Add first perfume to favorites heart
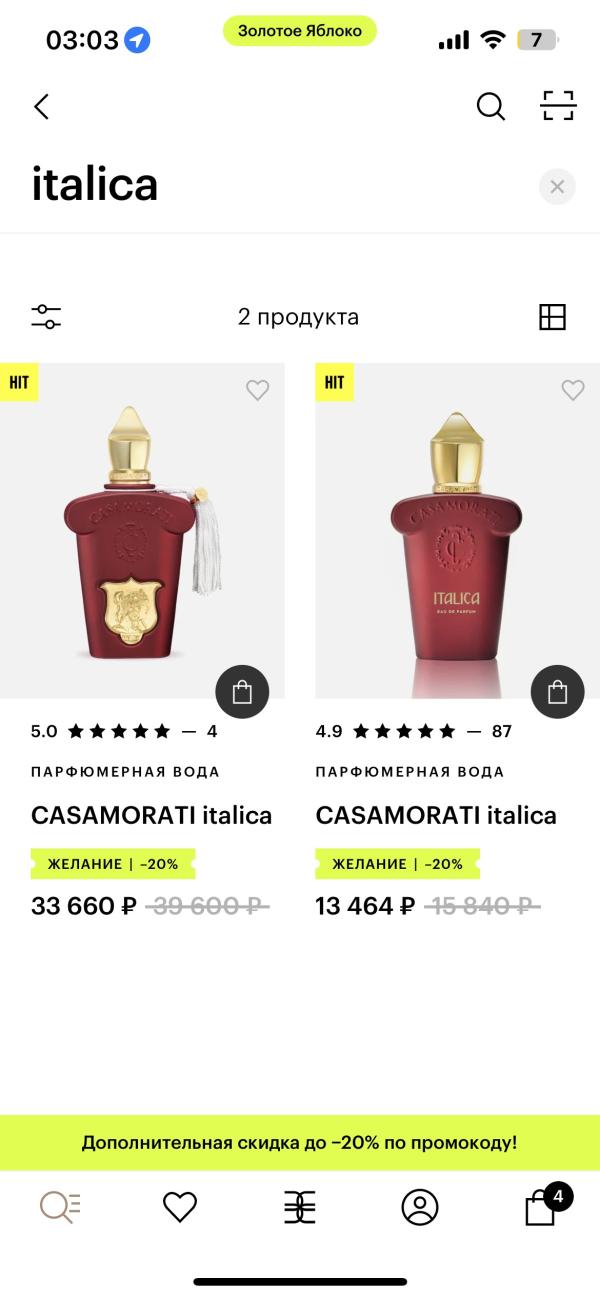 (x=258, y=390)
